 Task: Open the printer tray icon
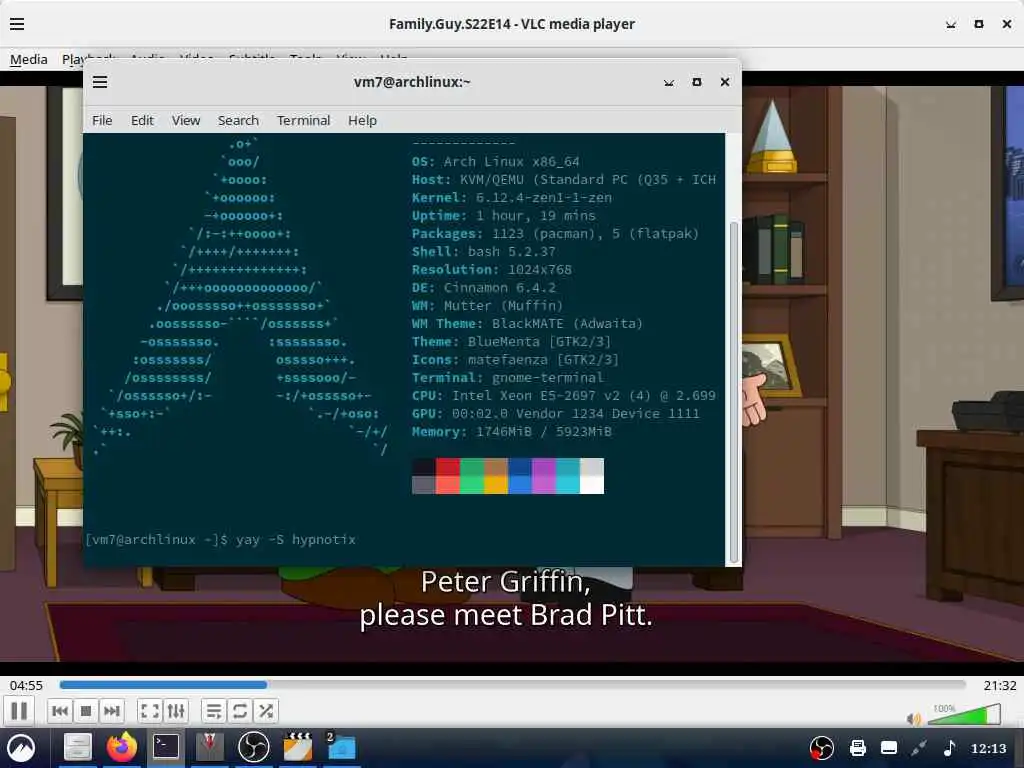coord(857,748)
